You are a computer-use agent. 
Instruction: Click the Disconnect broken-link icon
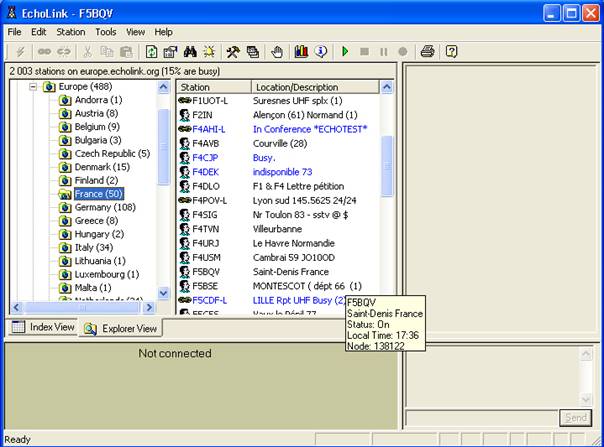[x=64, y=52]
